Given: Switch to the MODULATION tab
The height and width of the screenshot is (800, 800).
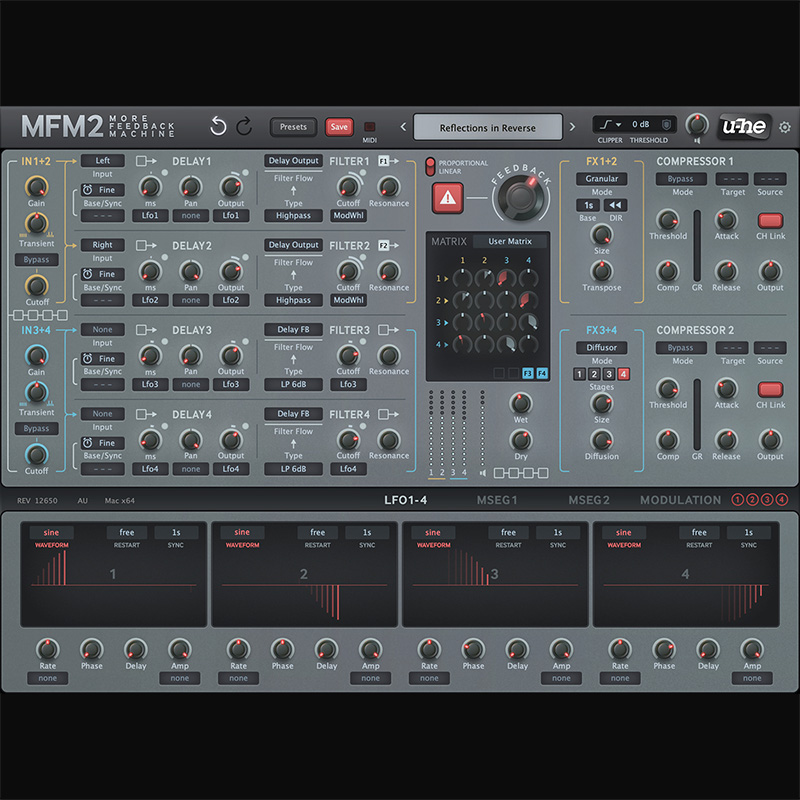Looking at the screenshot, I should click(681, 500).
